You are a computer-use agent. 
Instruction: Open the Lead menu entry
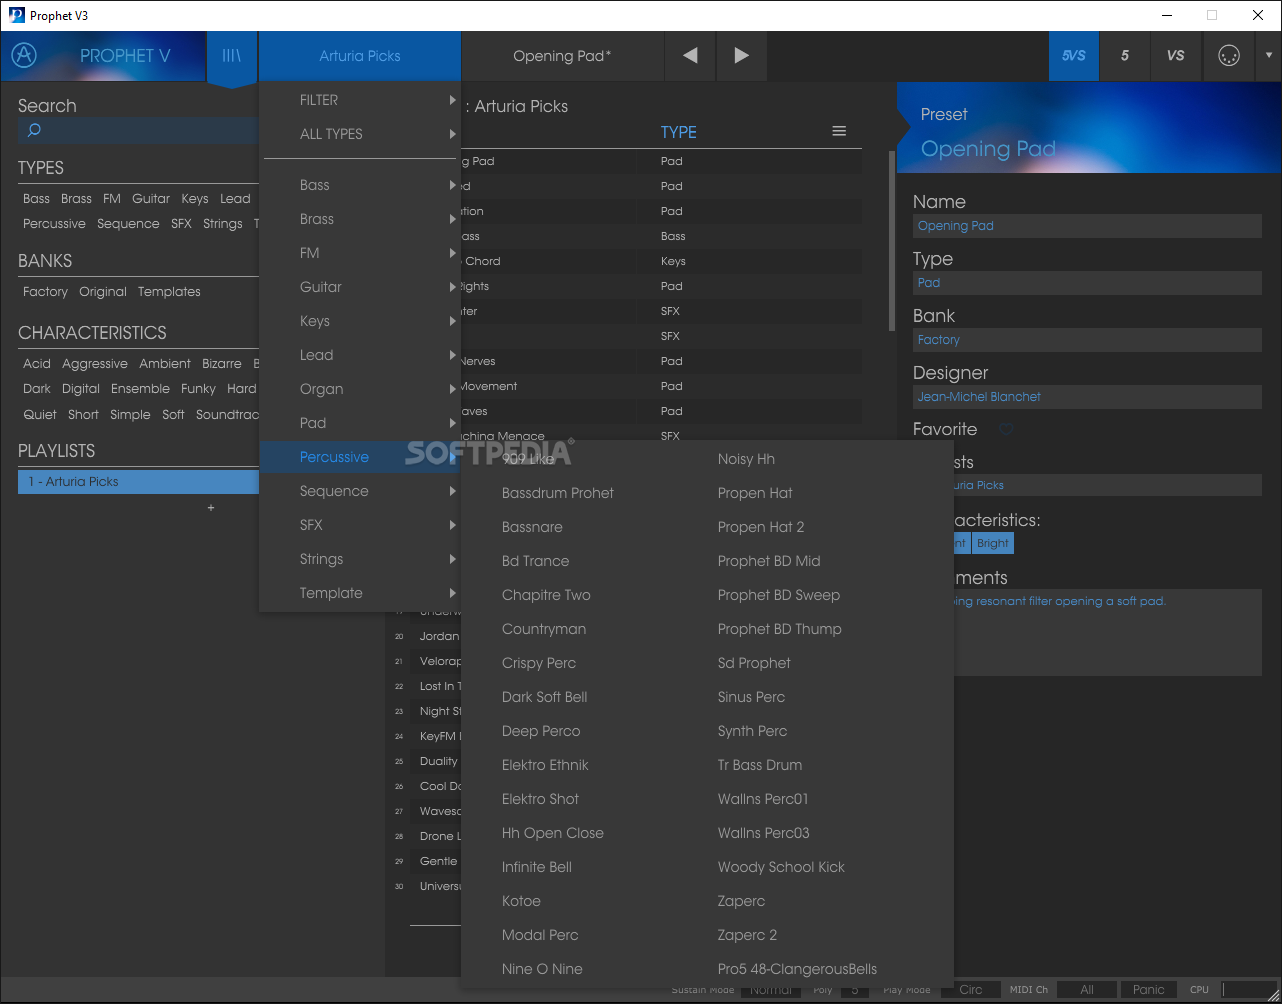click(360, 355)
